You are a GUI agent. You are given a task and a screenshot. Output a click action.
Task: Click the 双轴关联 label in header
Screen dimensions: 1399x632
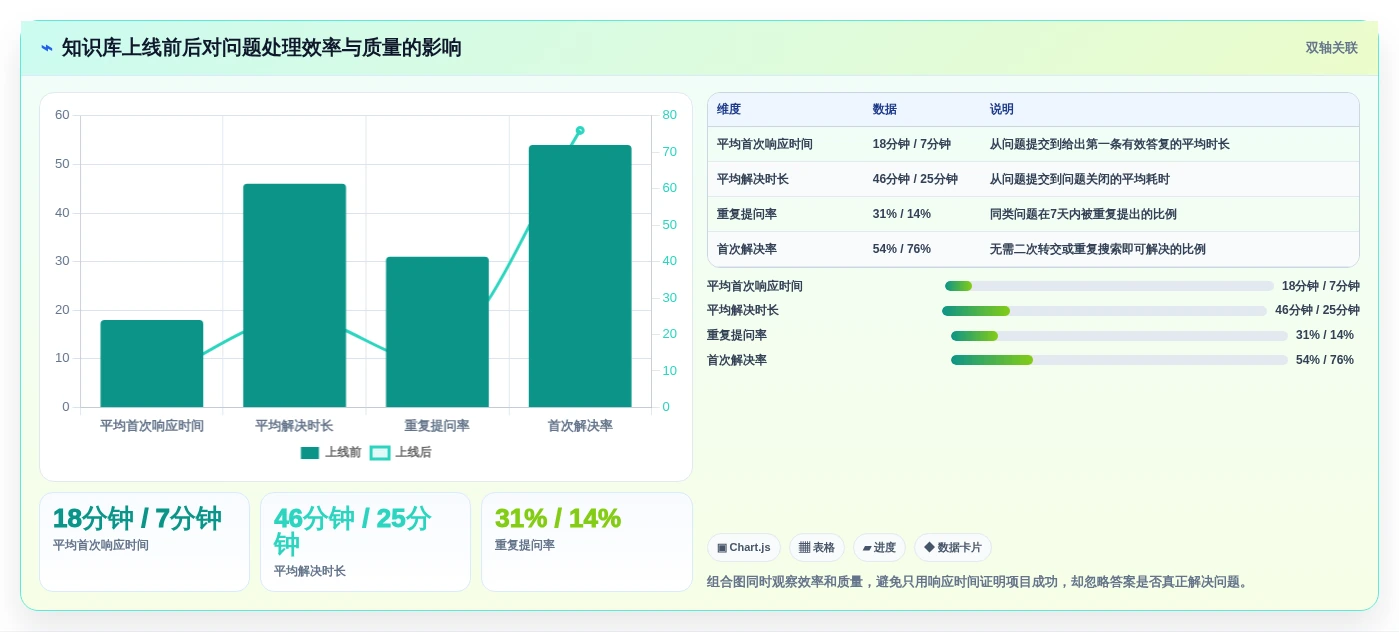point(1331,48)
